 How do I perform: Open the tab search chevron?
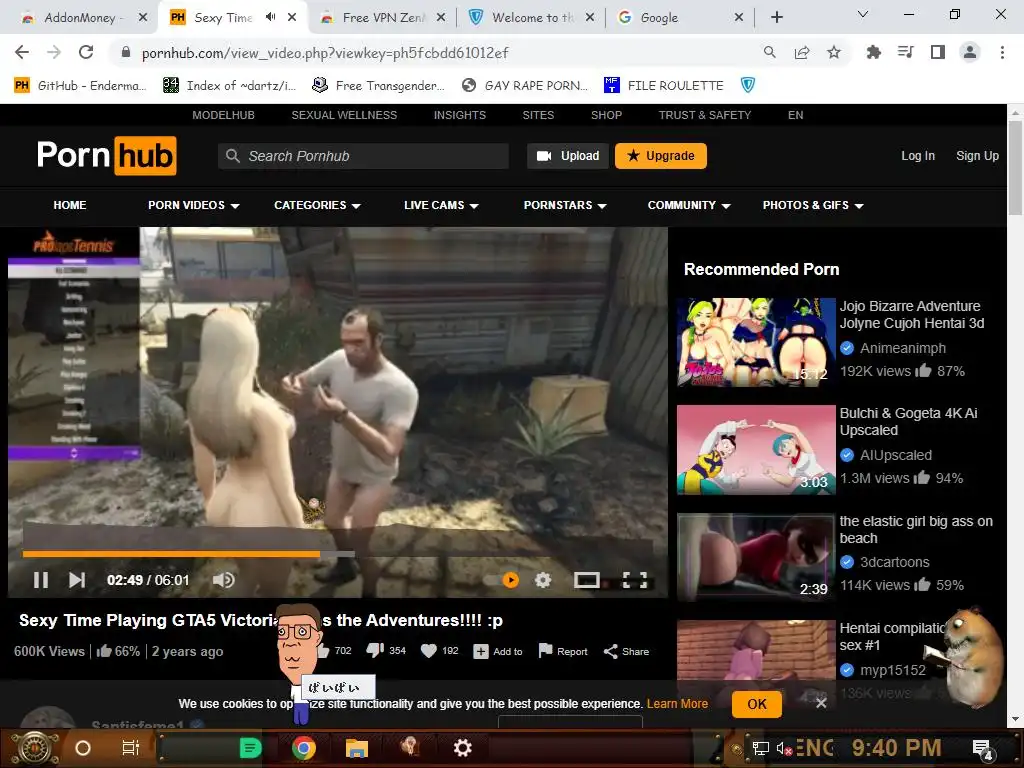click(x=863, y=14)
